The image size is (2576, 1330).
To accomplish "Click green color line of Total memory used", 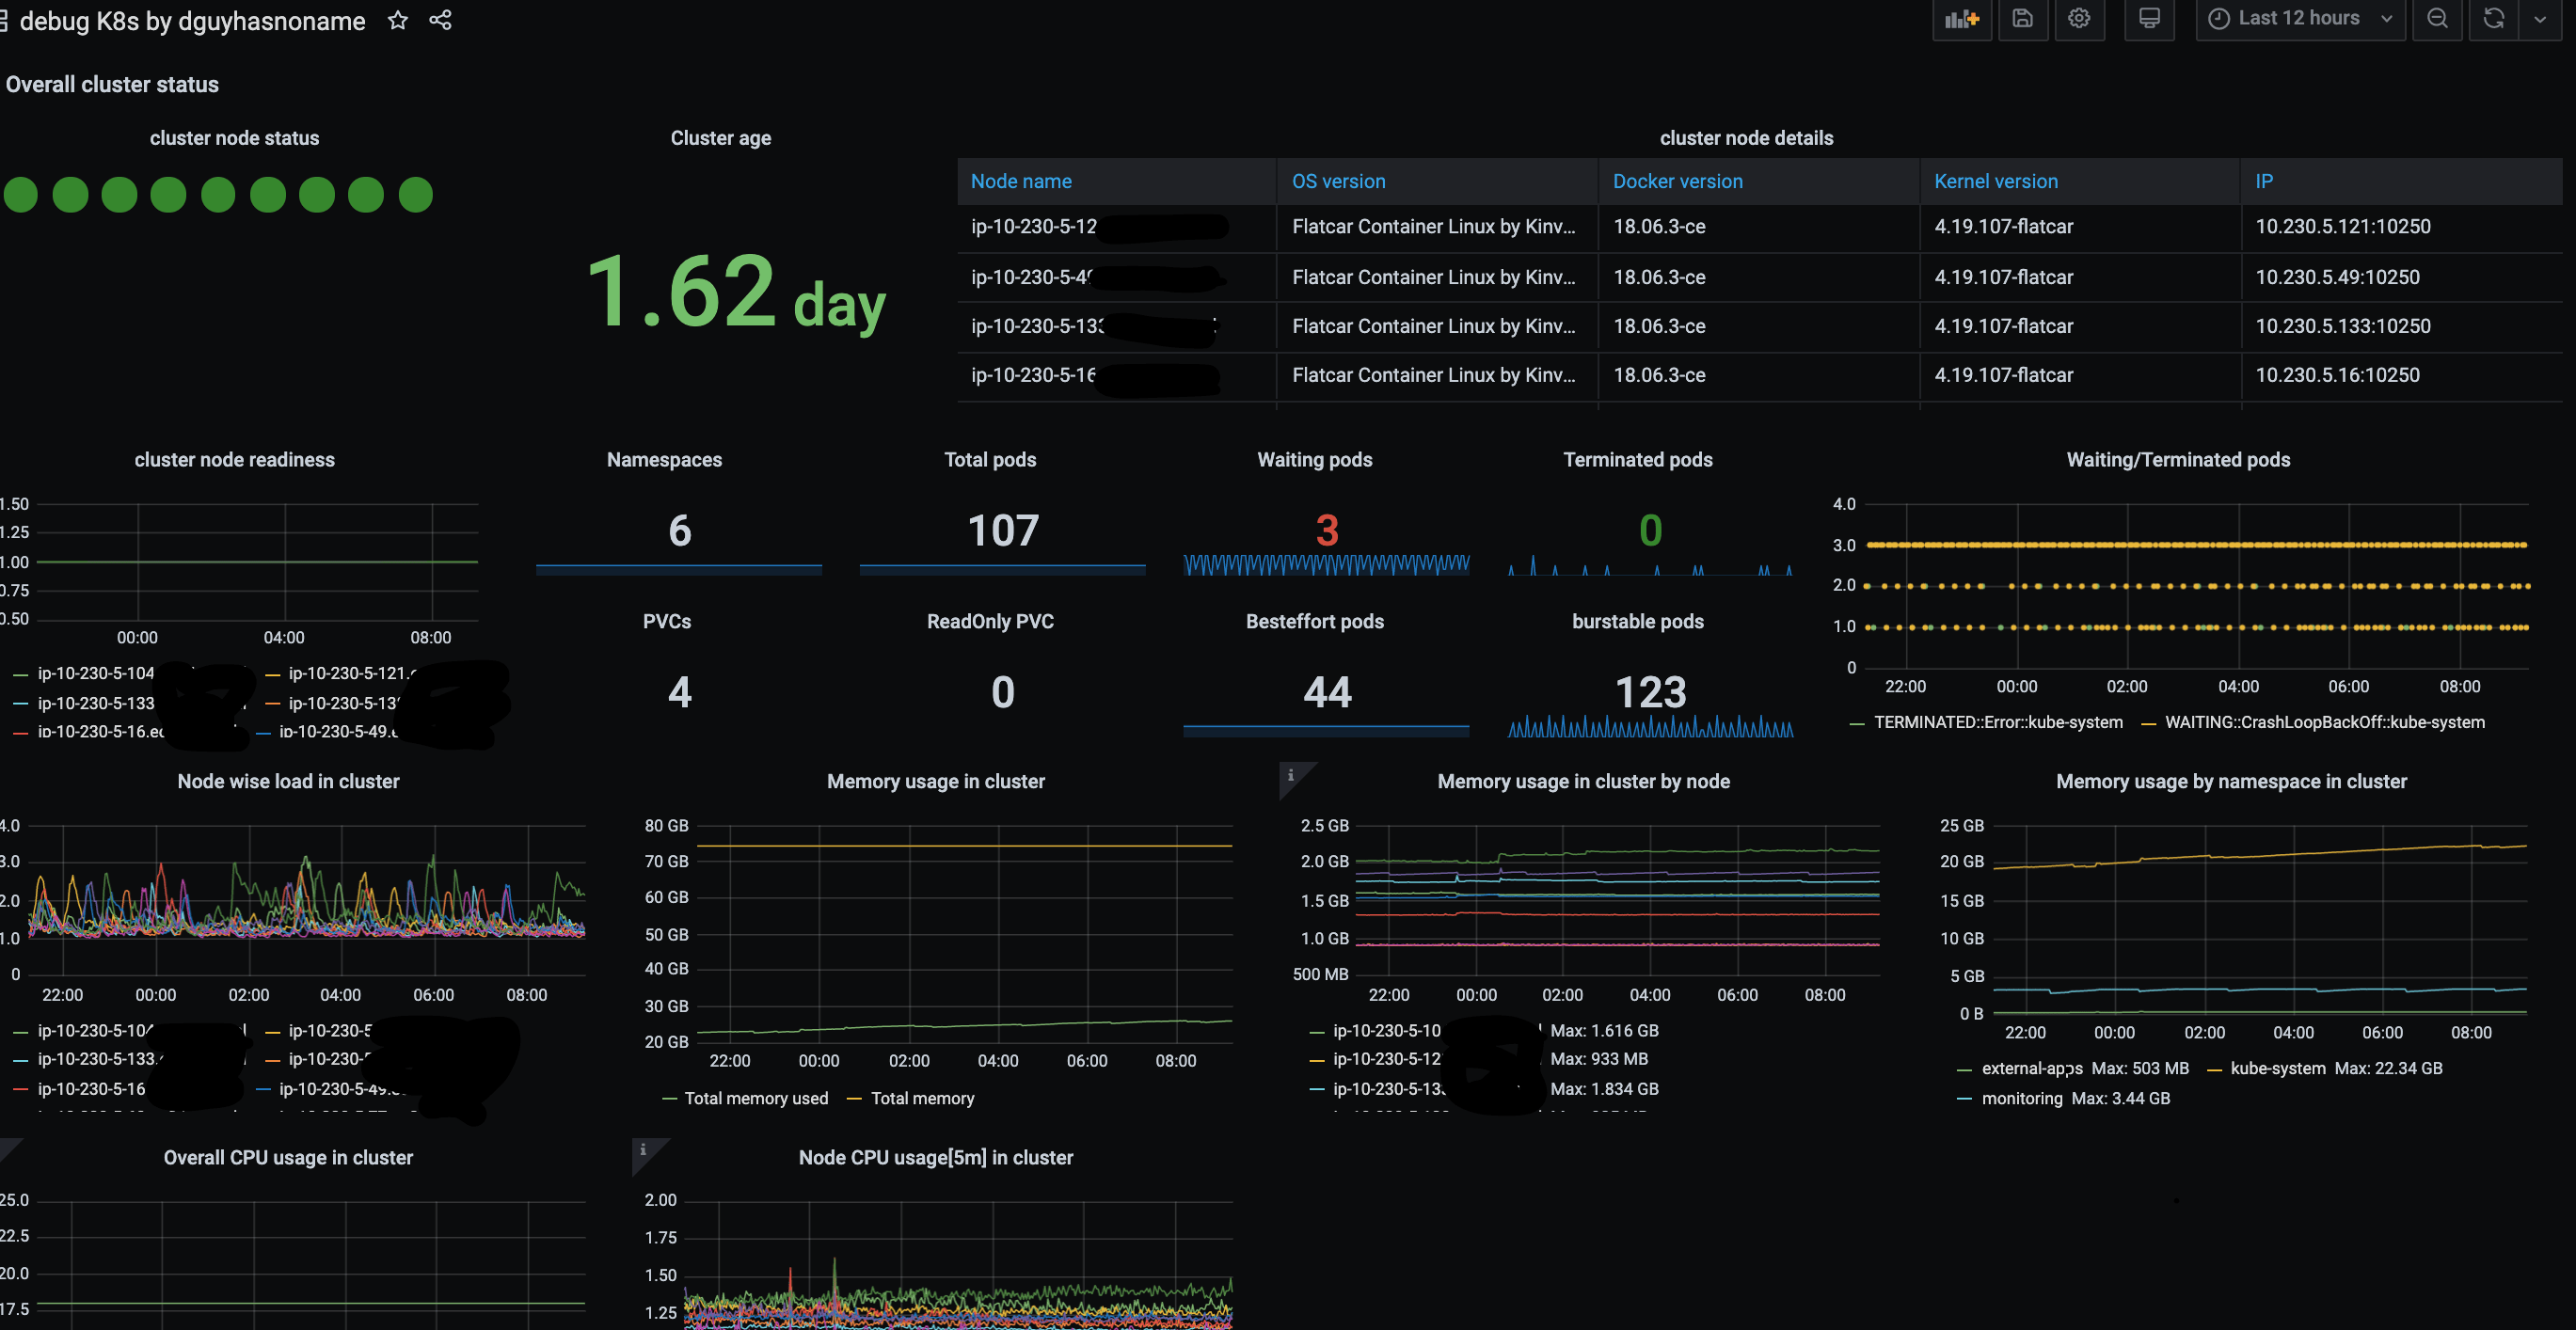I will point(669,1099).
